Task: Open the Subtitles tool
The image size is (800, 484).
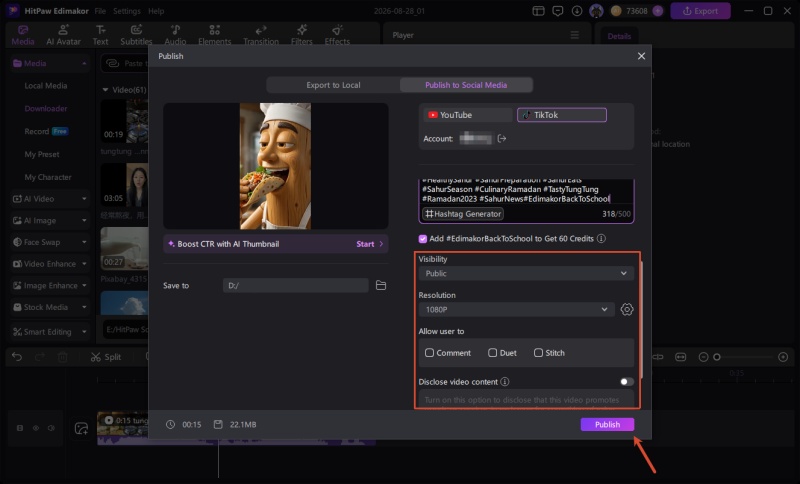Action: tap(136, 35)
